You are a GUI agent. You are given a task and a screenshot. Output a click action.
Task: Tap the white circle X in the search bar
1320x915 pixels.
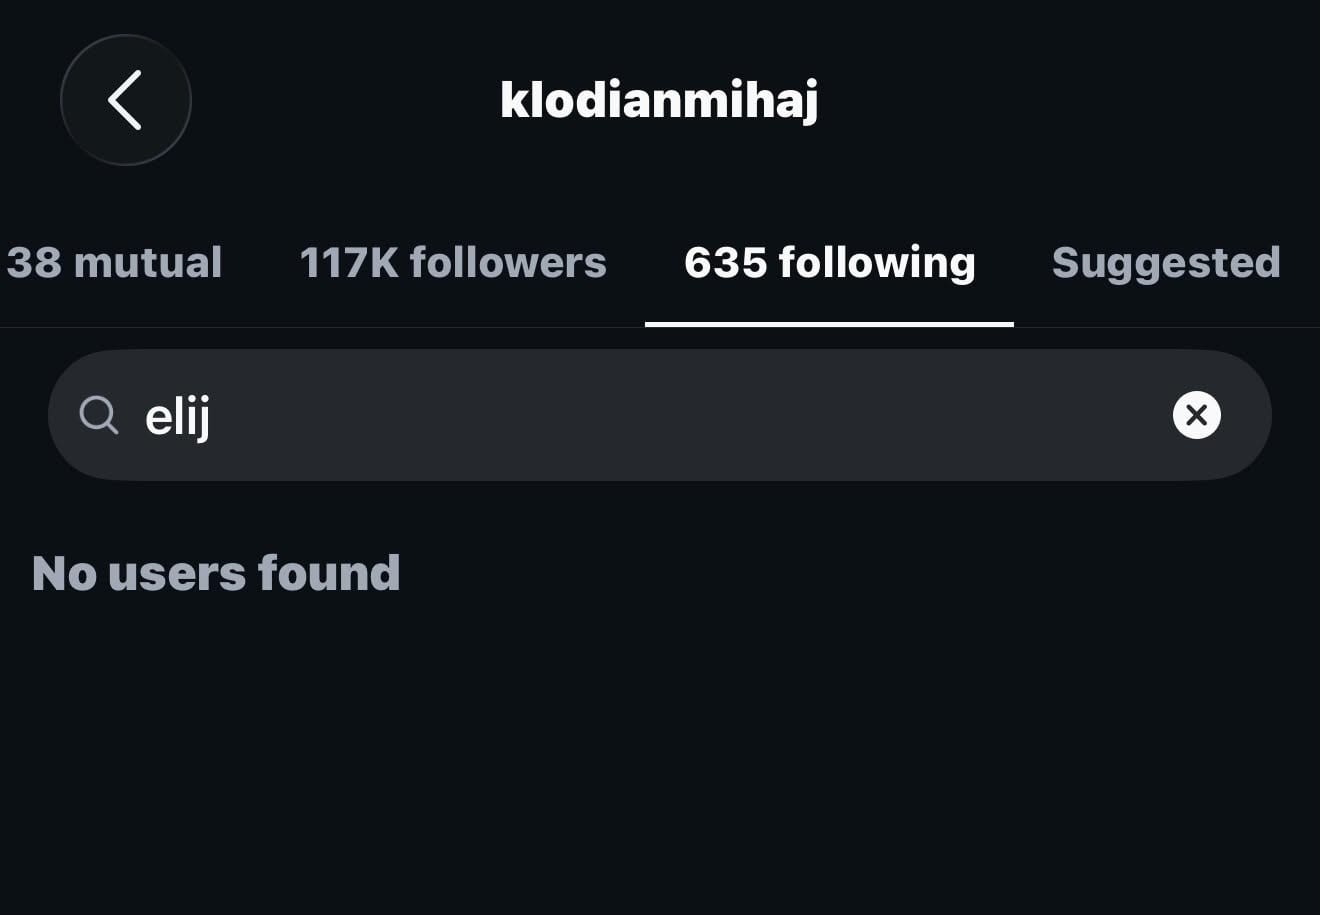tap(1196, 415)
